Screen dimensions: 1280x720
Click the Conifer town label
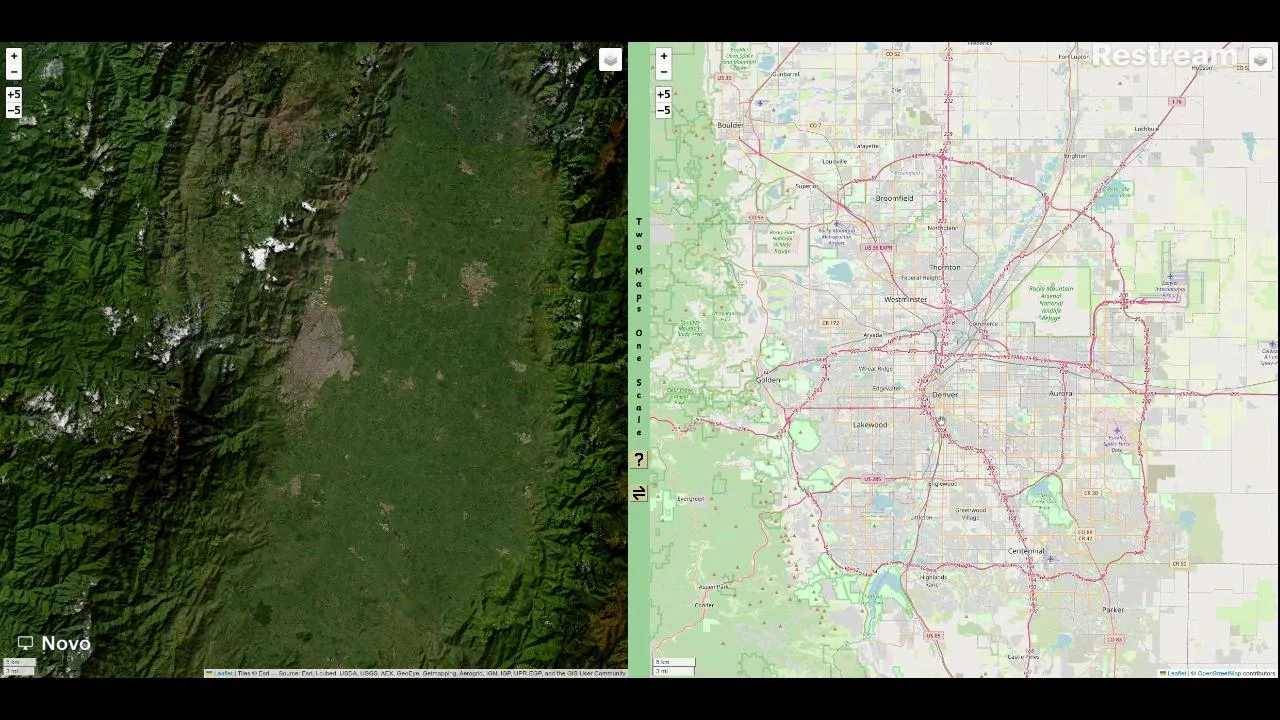pos(704,605)
